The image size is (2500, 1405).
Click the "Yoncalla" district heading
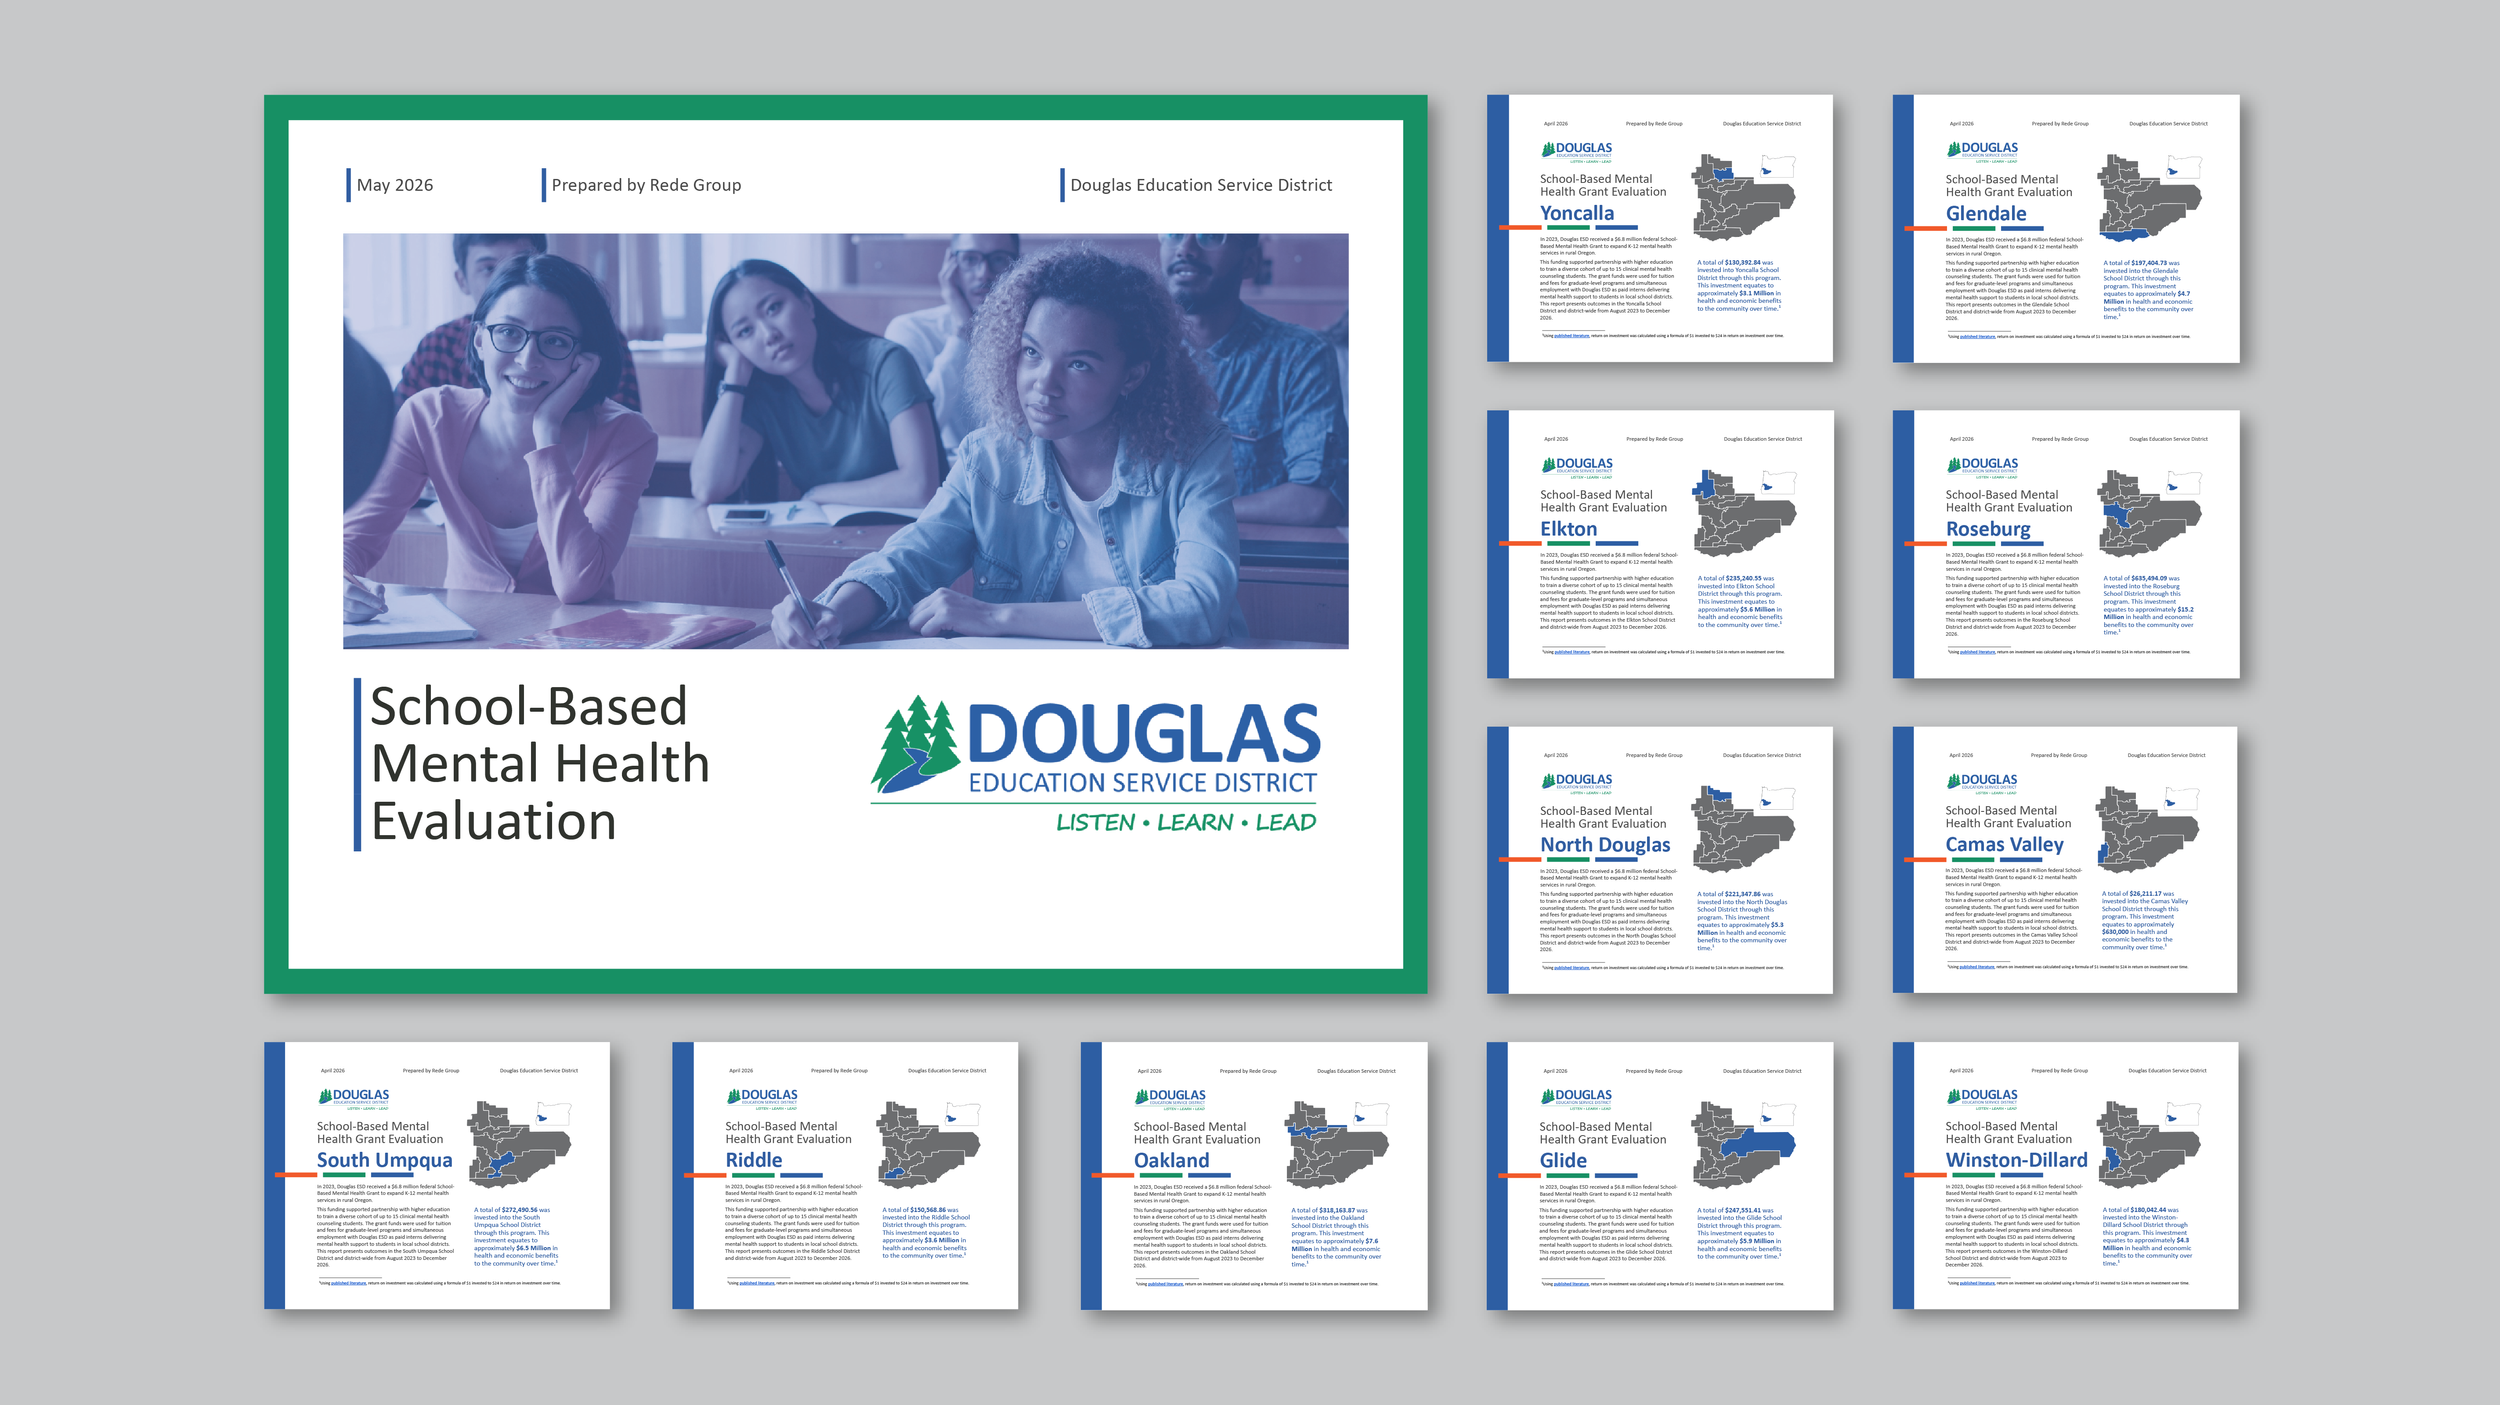(1577, 213)
